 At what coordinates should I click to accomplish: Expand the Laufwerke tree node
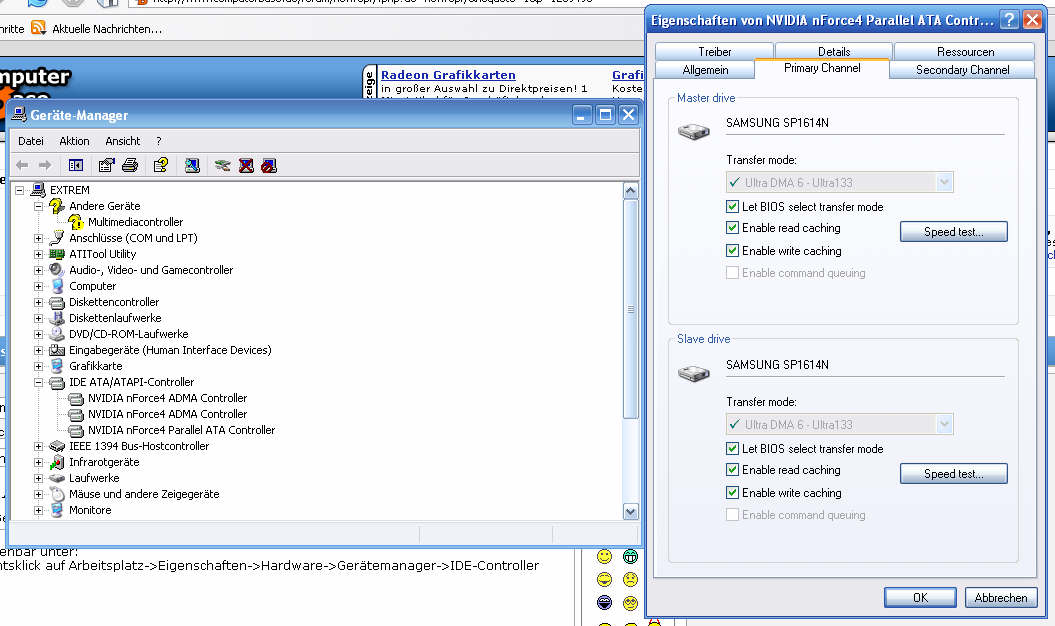click(x=38, y=478)
